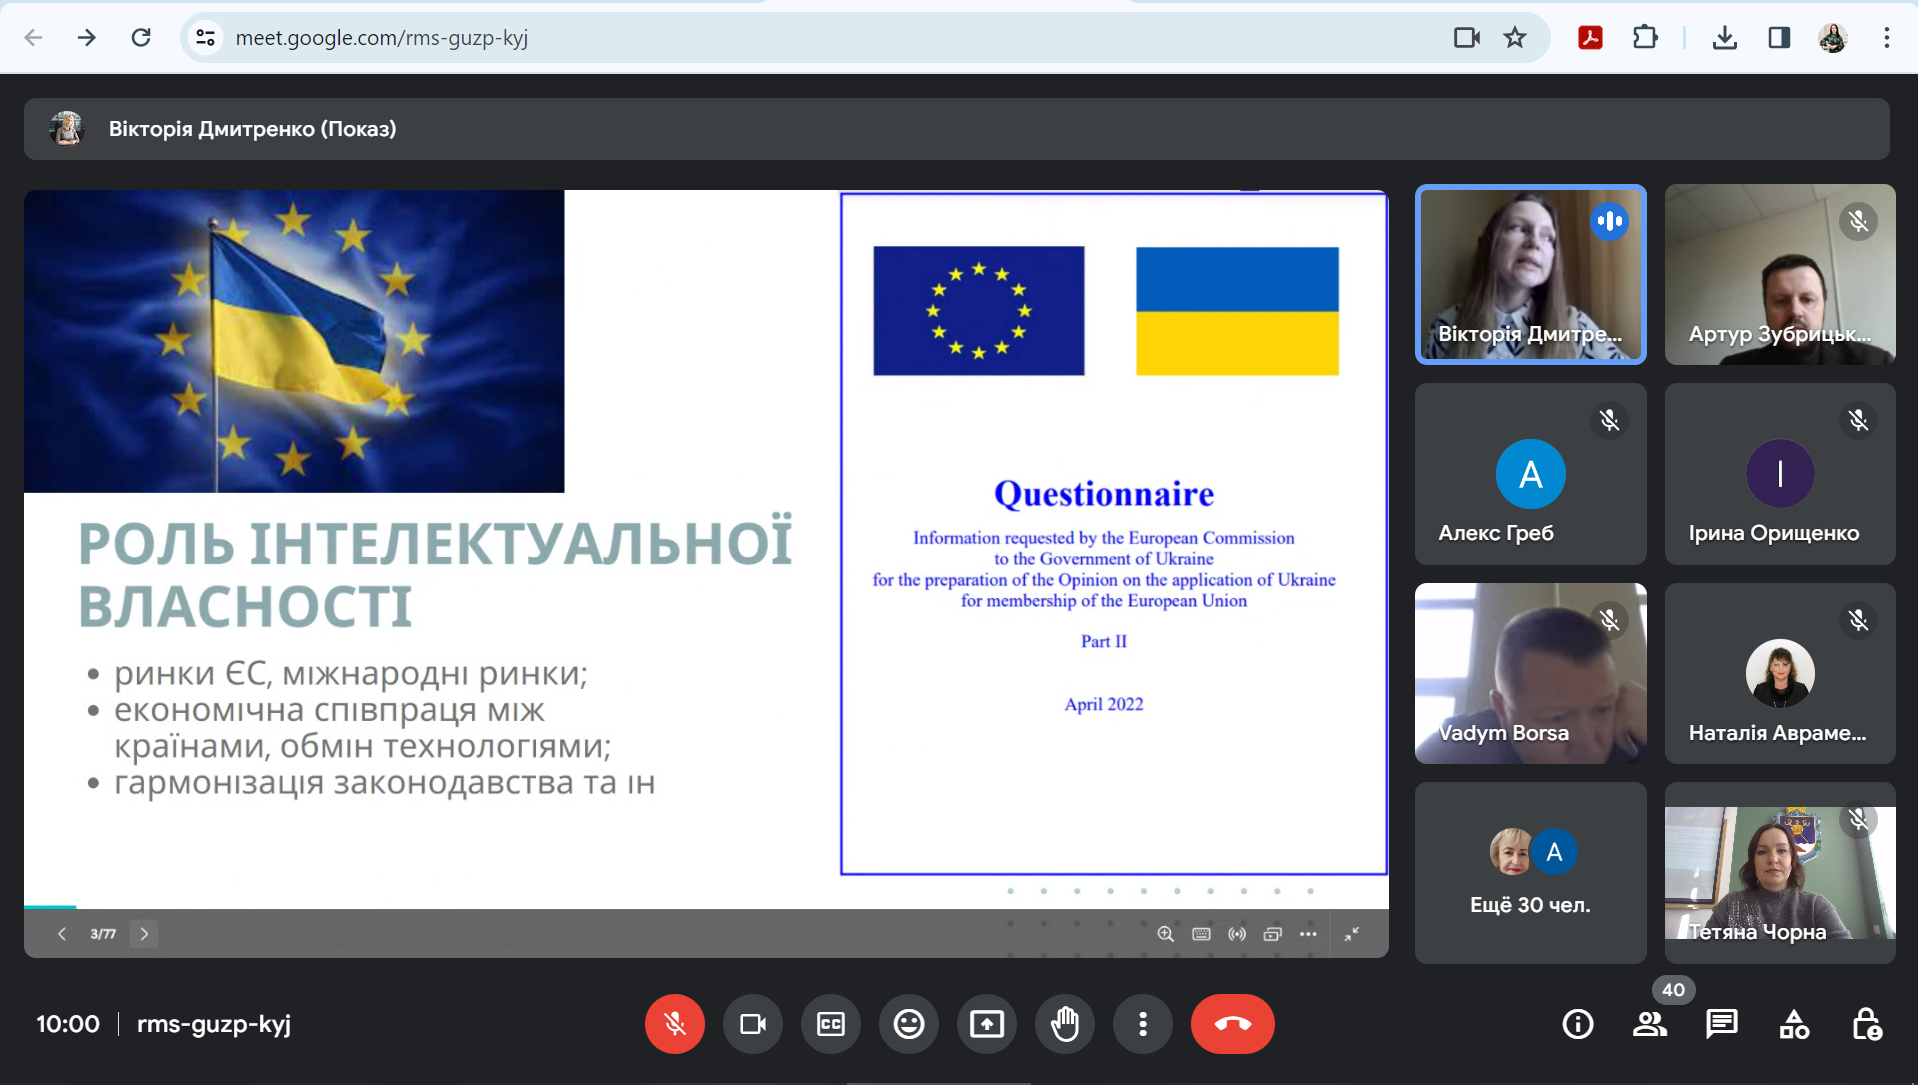Click Наталія Авраменко's profile photo
Image resolution: width=1918 pixels, height=1085 pixels.
(1780, 673)
